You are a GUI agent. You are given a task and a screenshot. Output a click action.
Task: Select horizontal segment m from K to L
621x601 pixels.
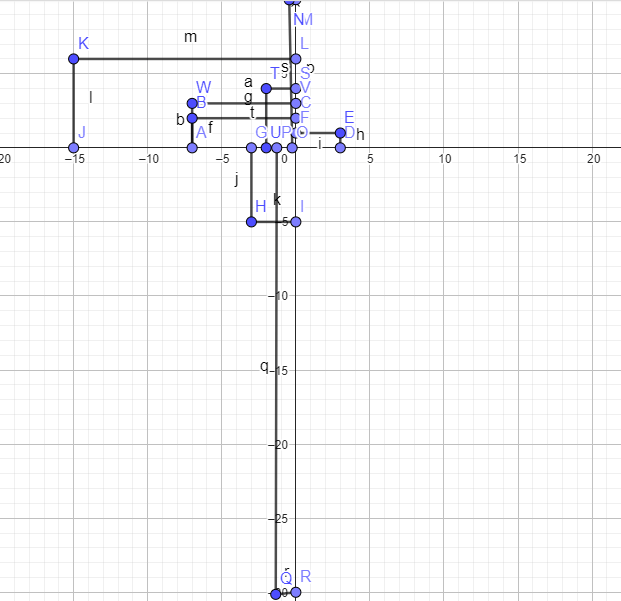(x=180, y=59)
